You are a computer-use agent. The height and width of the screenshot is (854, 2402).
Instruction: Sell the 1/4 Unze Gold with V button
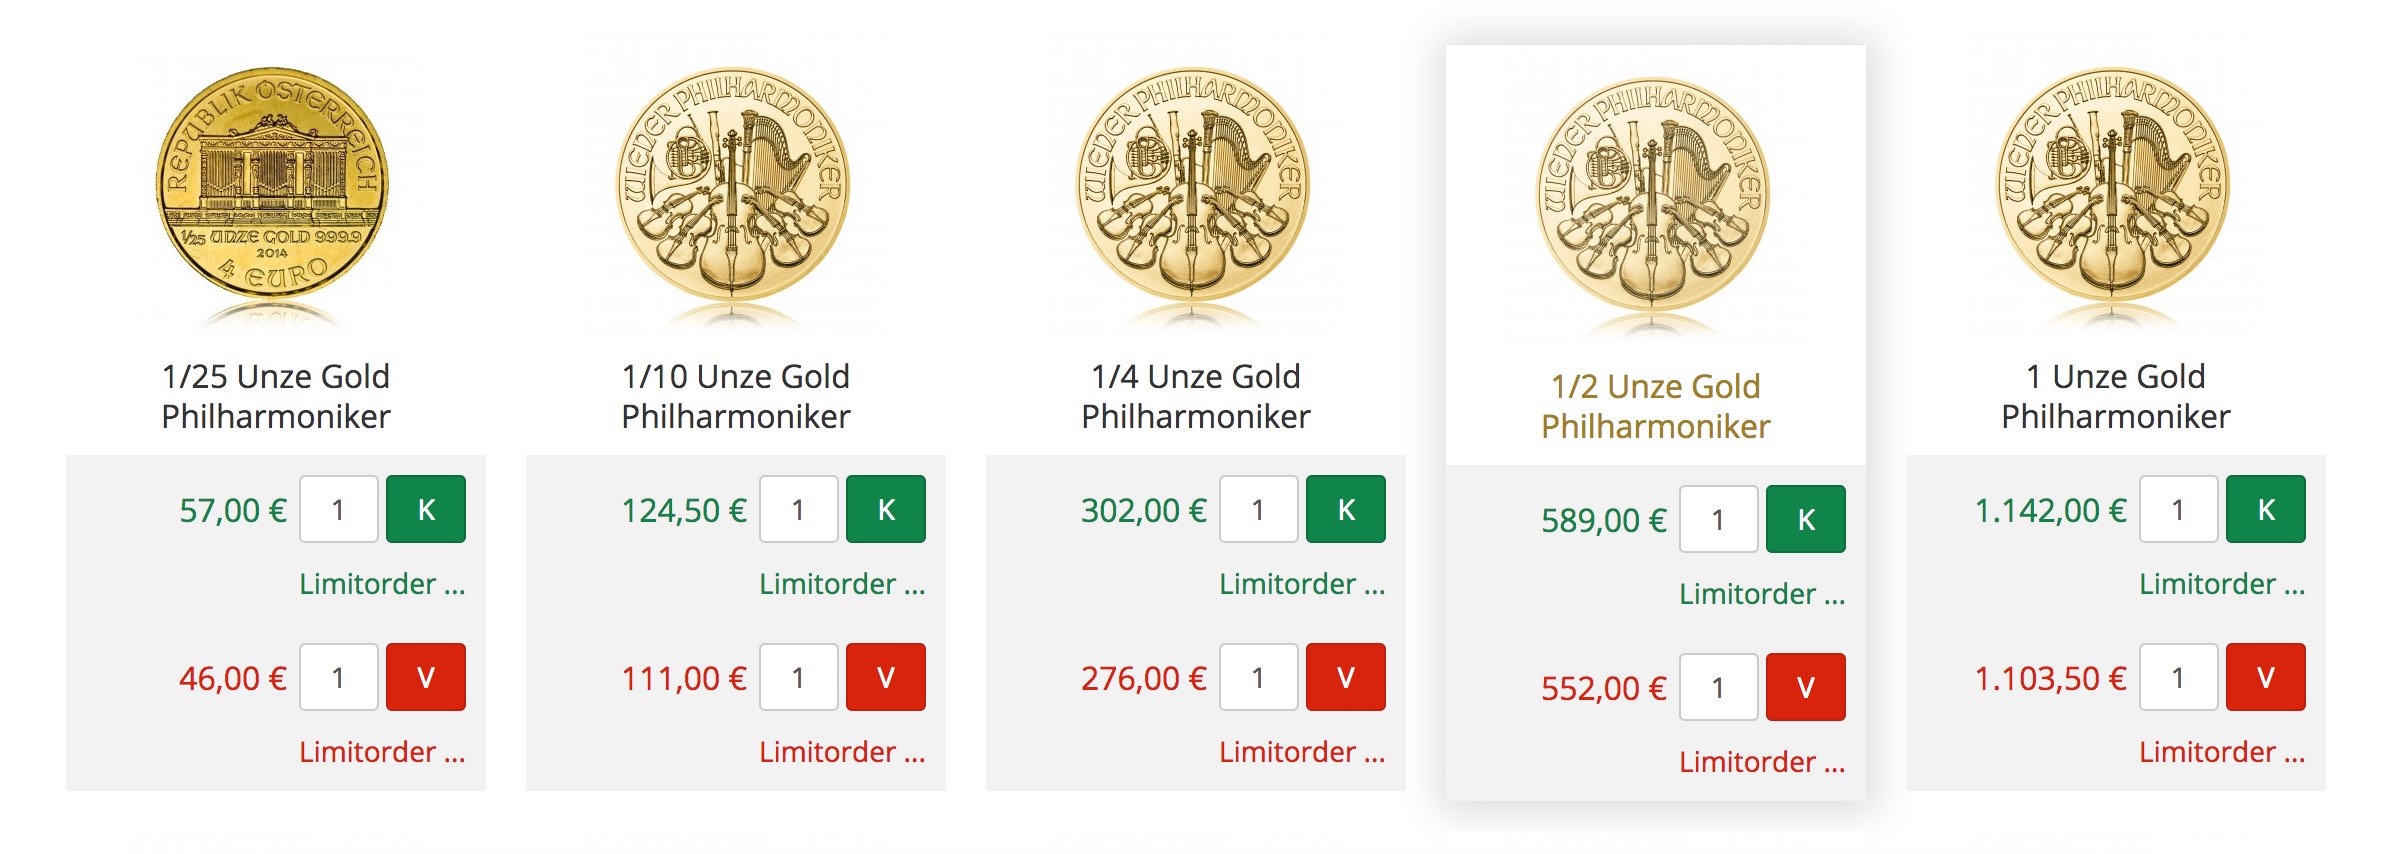pyautogui.click(x=1346, y=677)
